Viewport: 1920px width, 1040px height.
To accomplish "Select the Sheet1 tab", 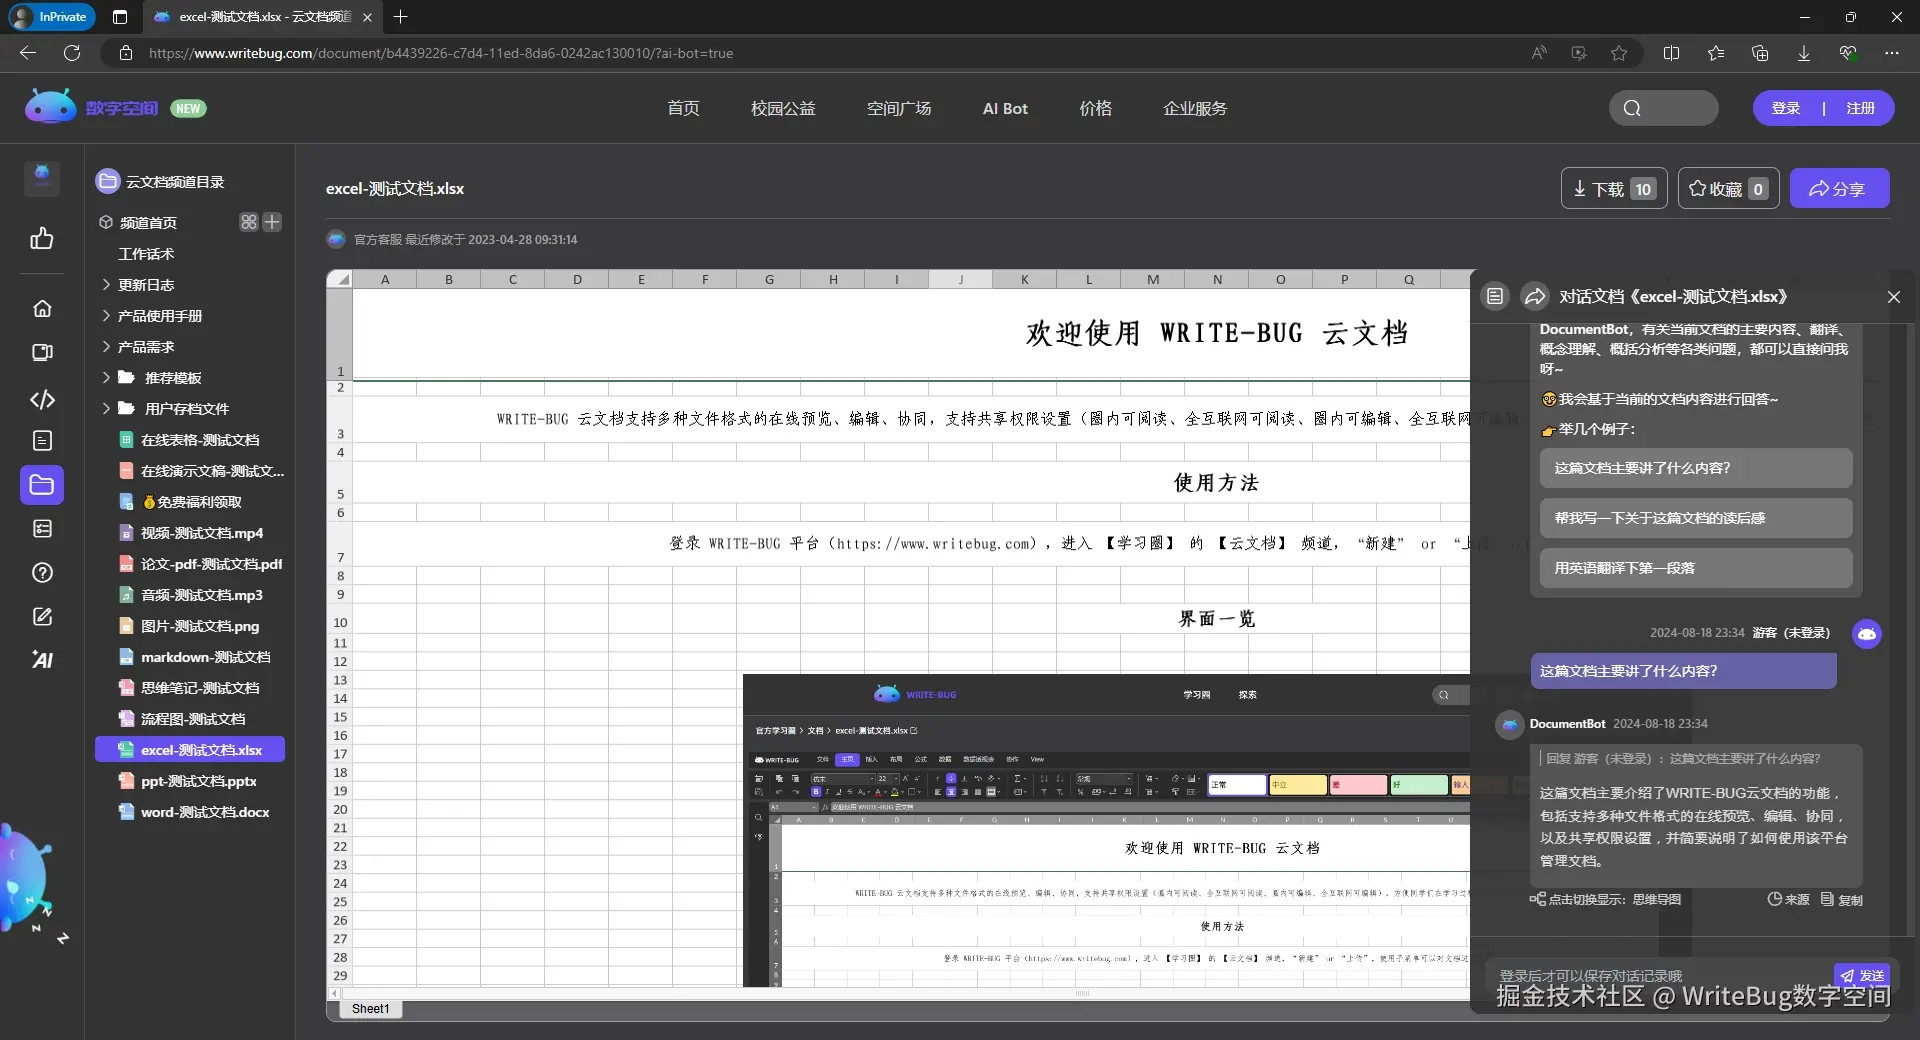I will [x=370, y=1009].
